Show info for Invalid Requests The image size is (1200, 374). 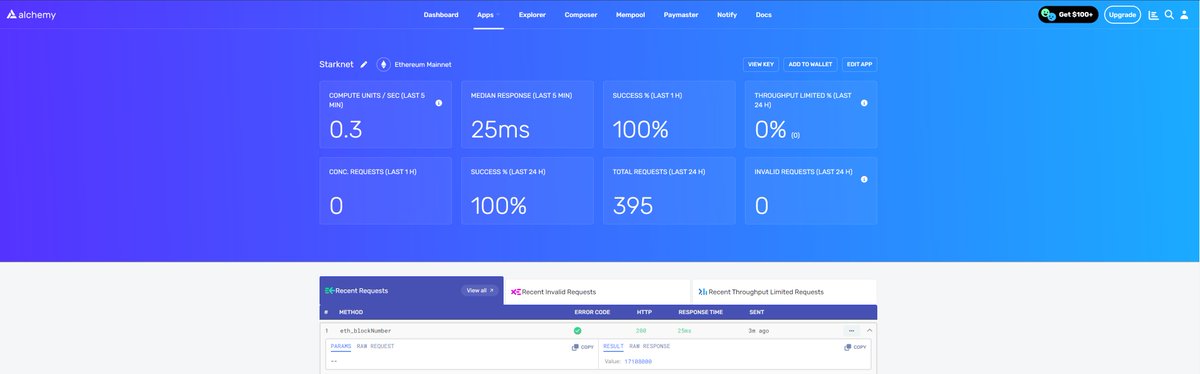[x=864, y=179]
